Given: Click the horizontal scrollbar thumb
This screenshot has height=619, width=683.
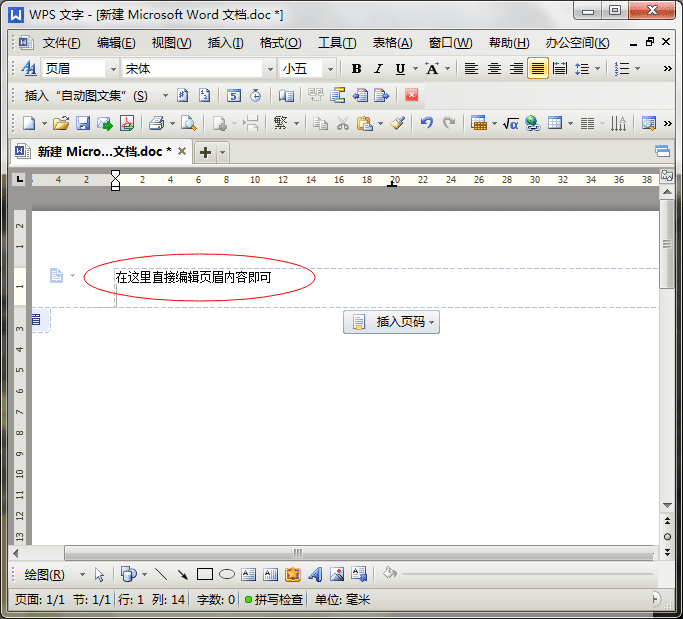Looking at the screenshot, I should tap(359, 553).
